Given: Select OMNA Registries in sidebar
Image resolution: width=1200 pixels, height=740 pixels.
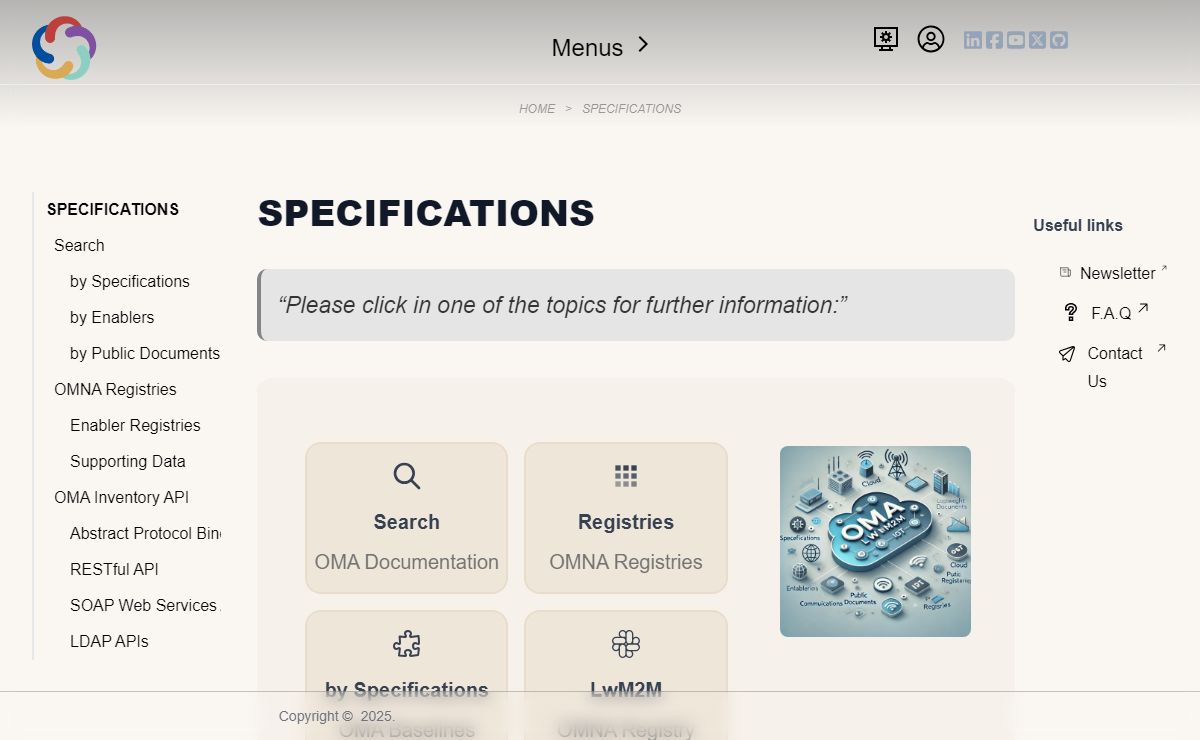Looking at the screenshot, I should pos(115,389).
